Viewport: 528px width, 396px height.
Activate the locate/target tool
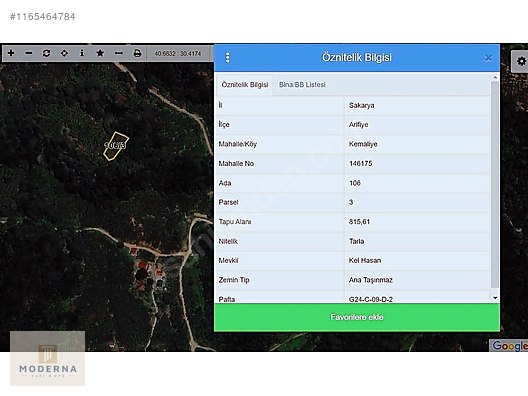[x=64, y=53]
